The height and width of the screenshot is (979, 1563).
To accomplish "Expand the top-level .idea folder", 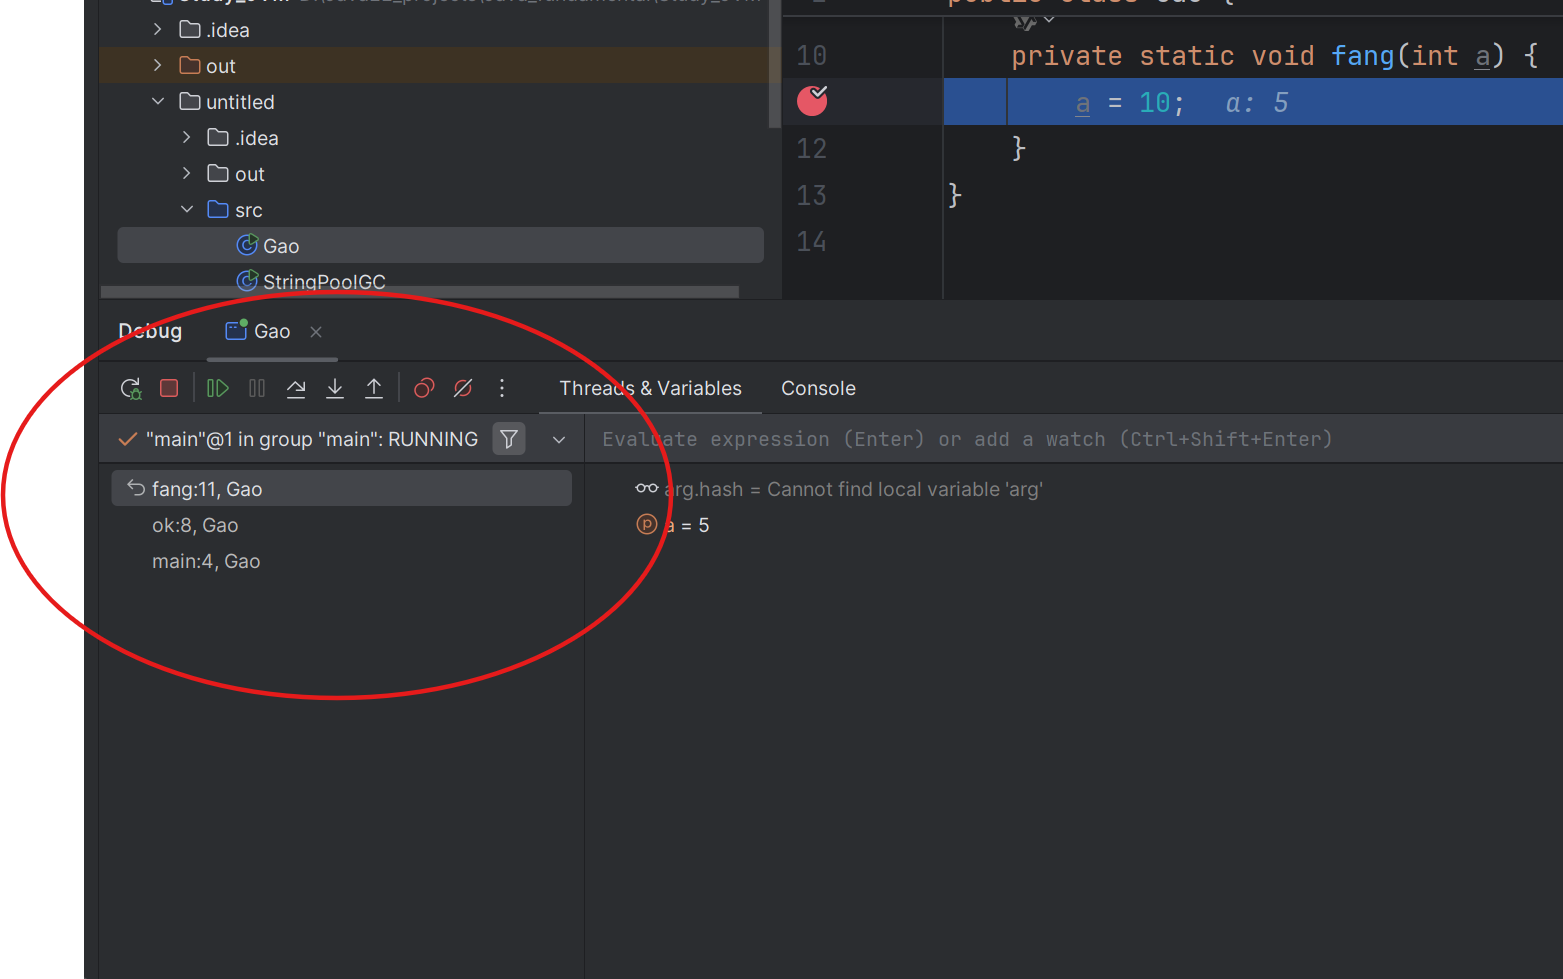I will click(157, 30).
